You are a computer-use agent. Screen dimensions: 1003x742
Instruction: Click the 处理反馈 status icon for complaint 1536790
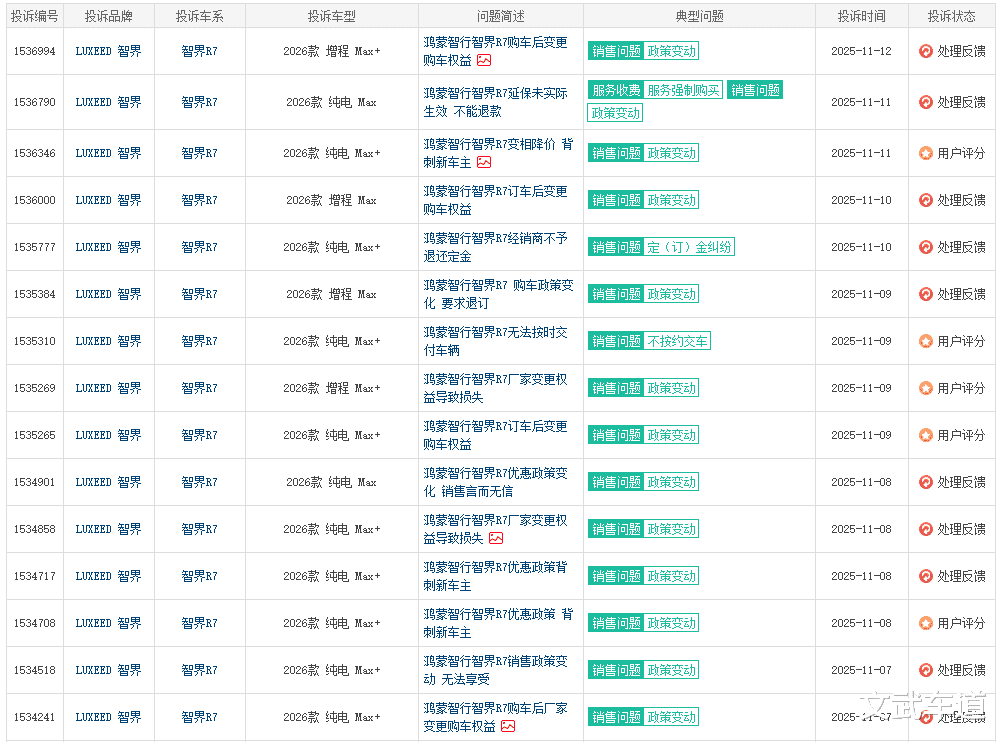pyautogui.click(x=926, y=102)
